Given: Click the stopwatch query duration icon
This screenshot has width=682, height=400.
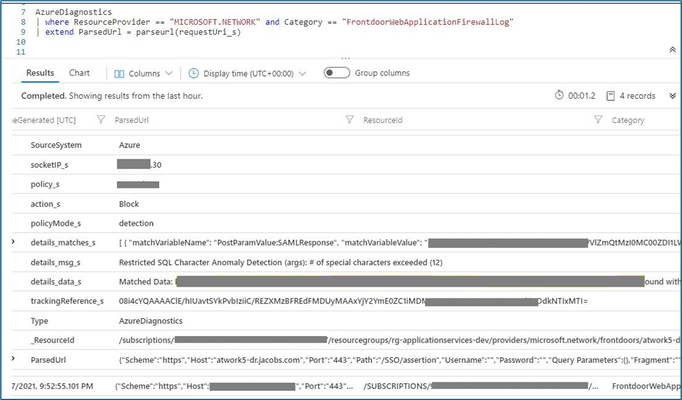Looking at the screenshot, I should (559, 95).
